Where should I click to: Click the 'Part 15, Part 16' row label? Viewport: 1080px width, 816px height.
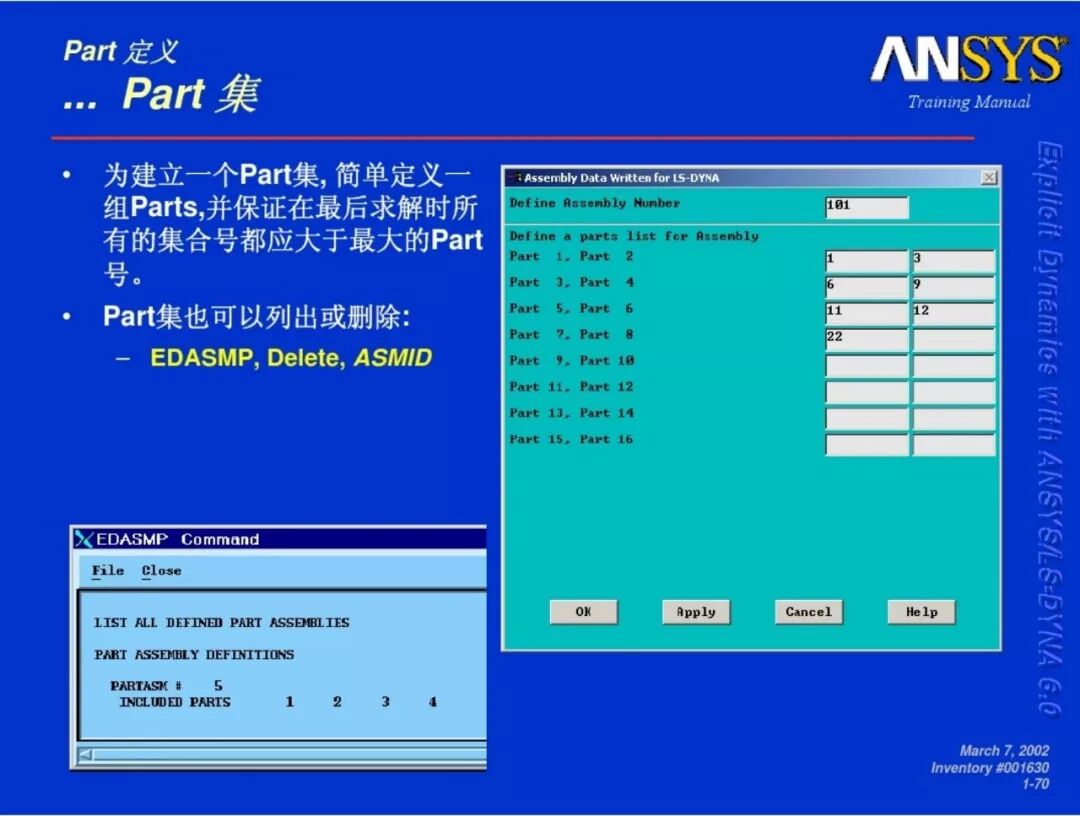(x=571, y=439)
